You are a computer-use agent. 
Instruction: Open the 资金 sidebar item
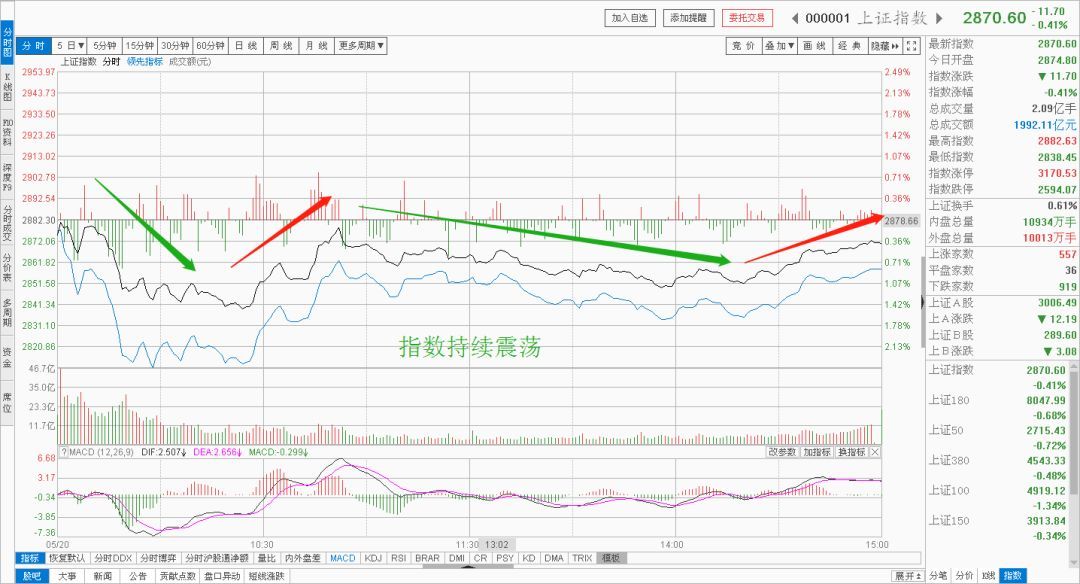(7, 357)
